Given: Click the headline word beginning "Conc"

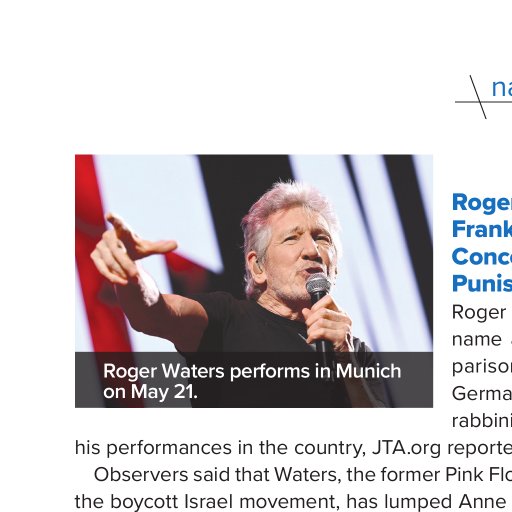Looking at the screenshot, I should point(482,256).
